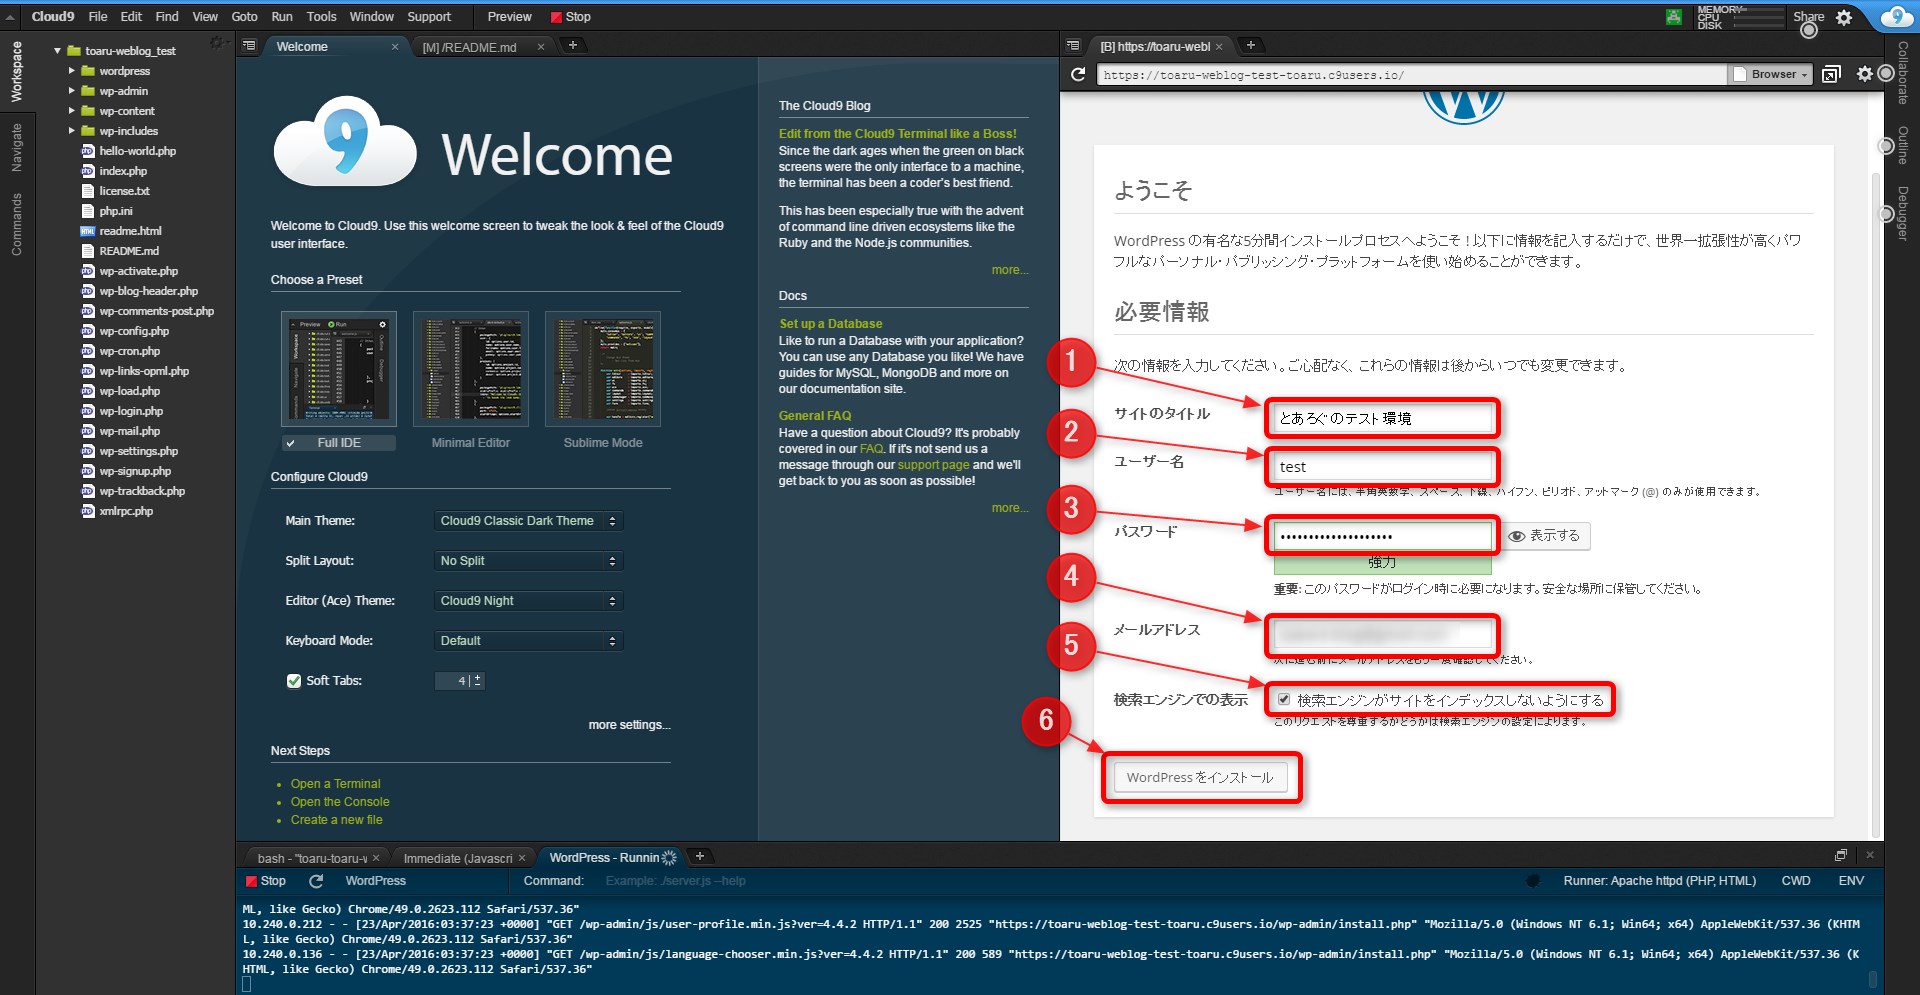Open the Browser preview type dropdown

[x=1772, y=74]
